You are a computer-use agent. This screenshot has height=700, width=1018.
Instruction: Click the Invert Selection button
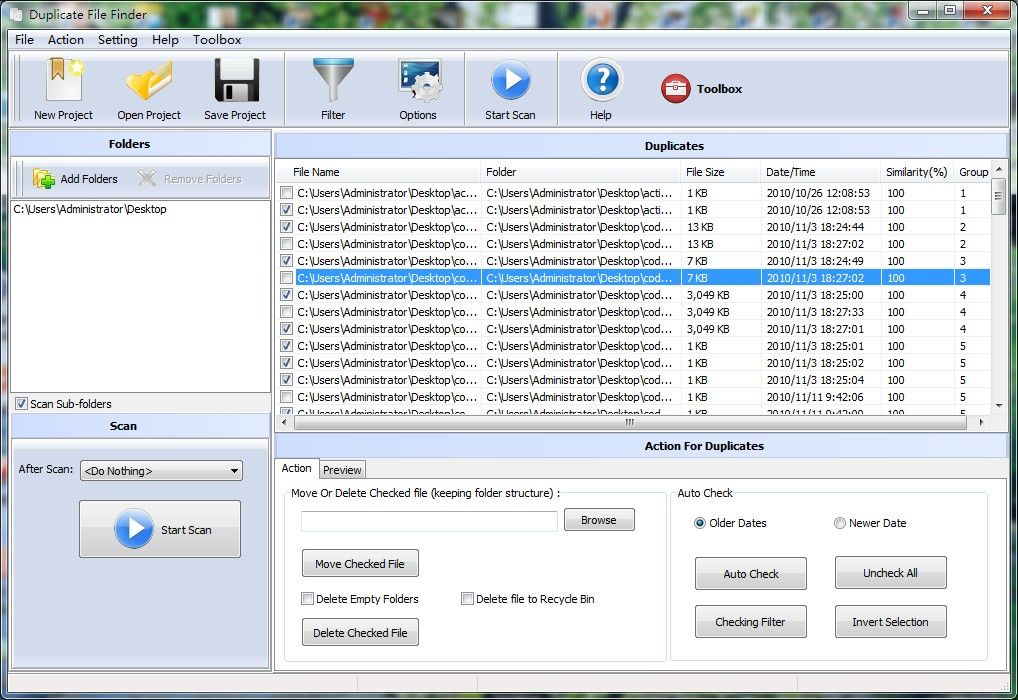coord(890,622)
